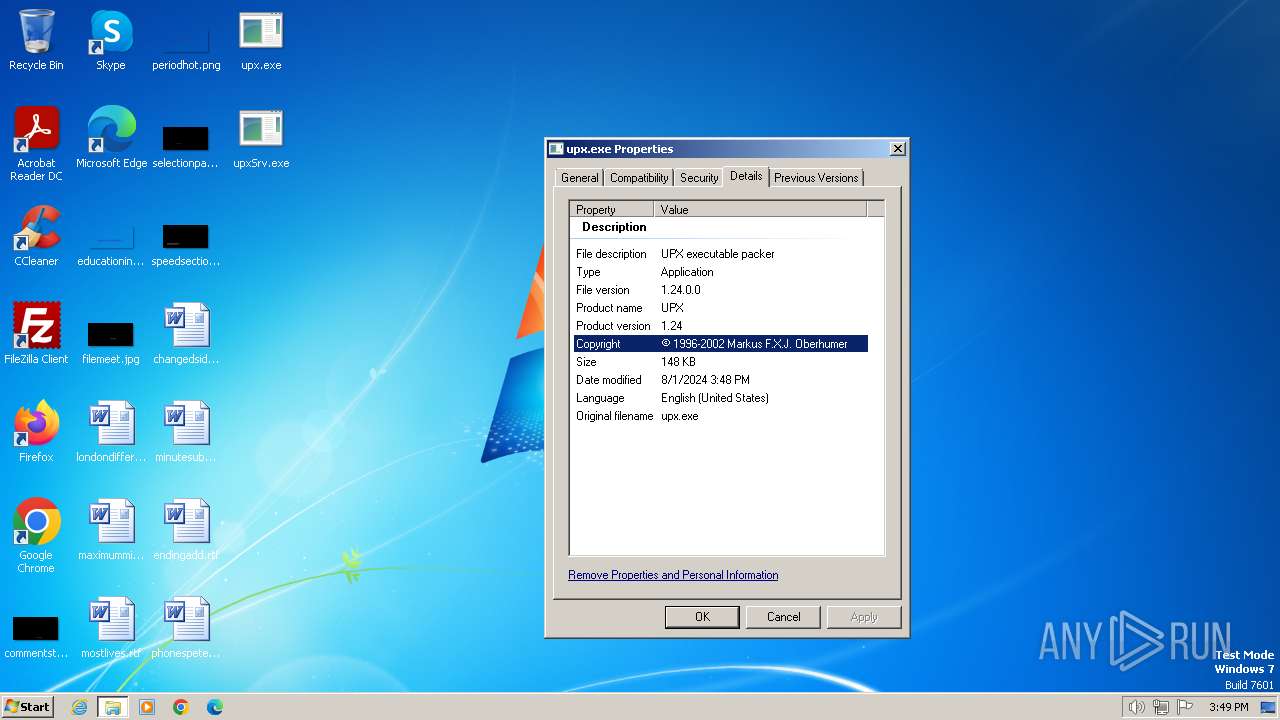
Task: Select changedsid... Word document icon
Action: coord(186,334)
